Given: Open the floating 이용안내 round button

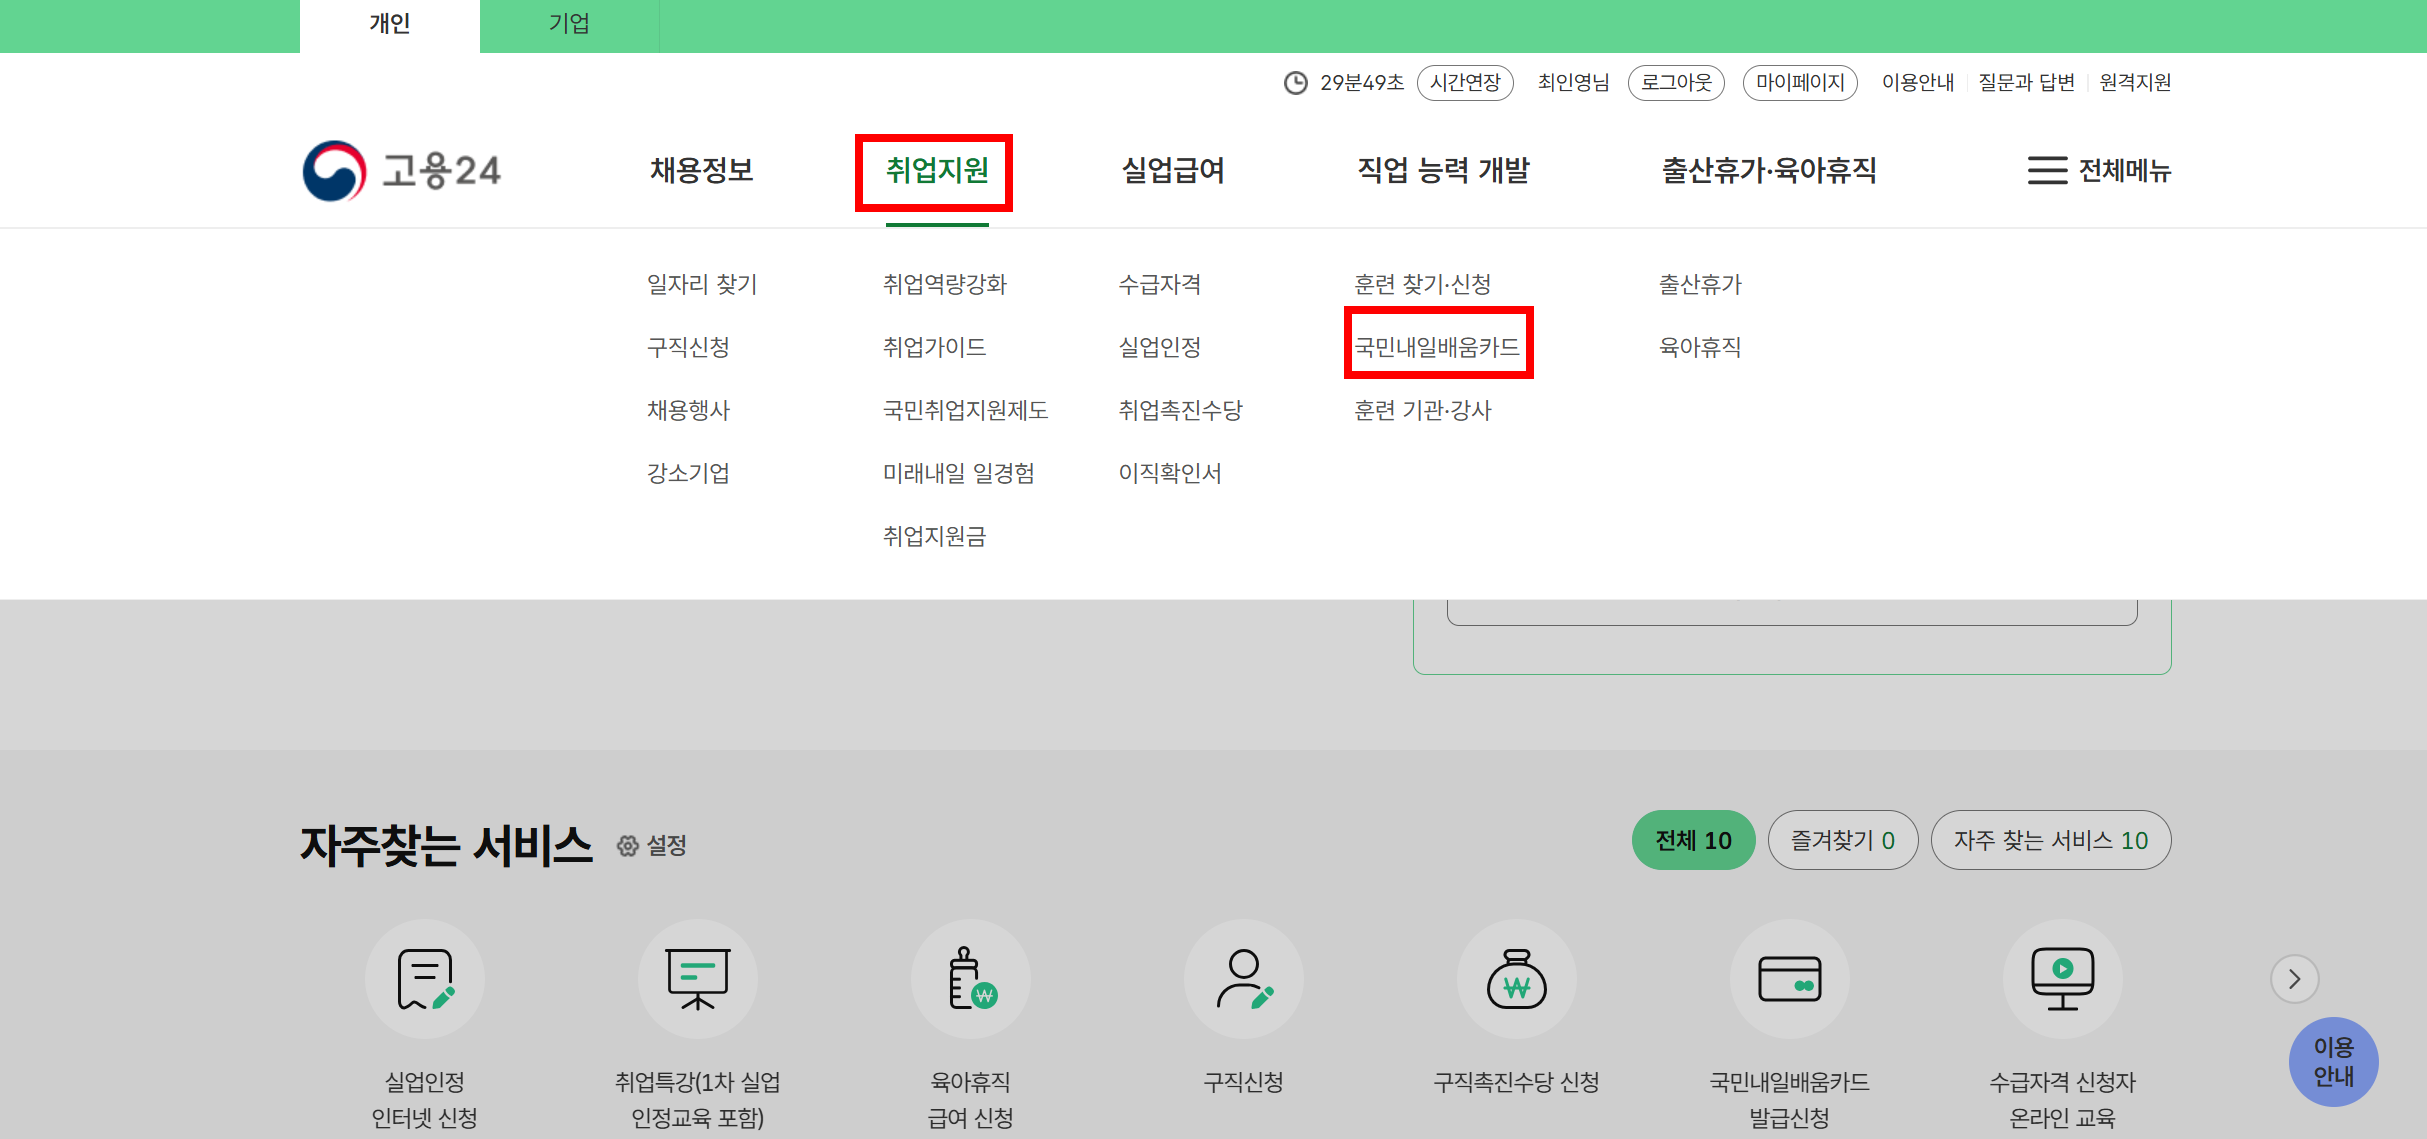Looking at the screenshot, I should (x=2333, y=1062).
